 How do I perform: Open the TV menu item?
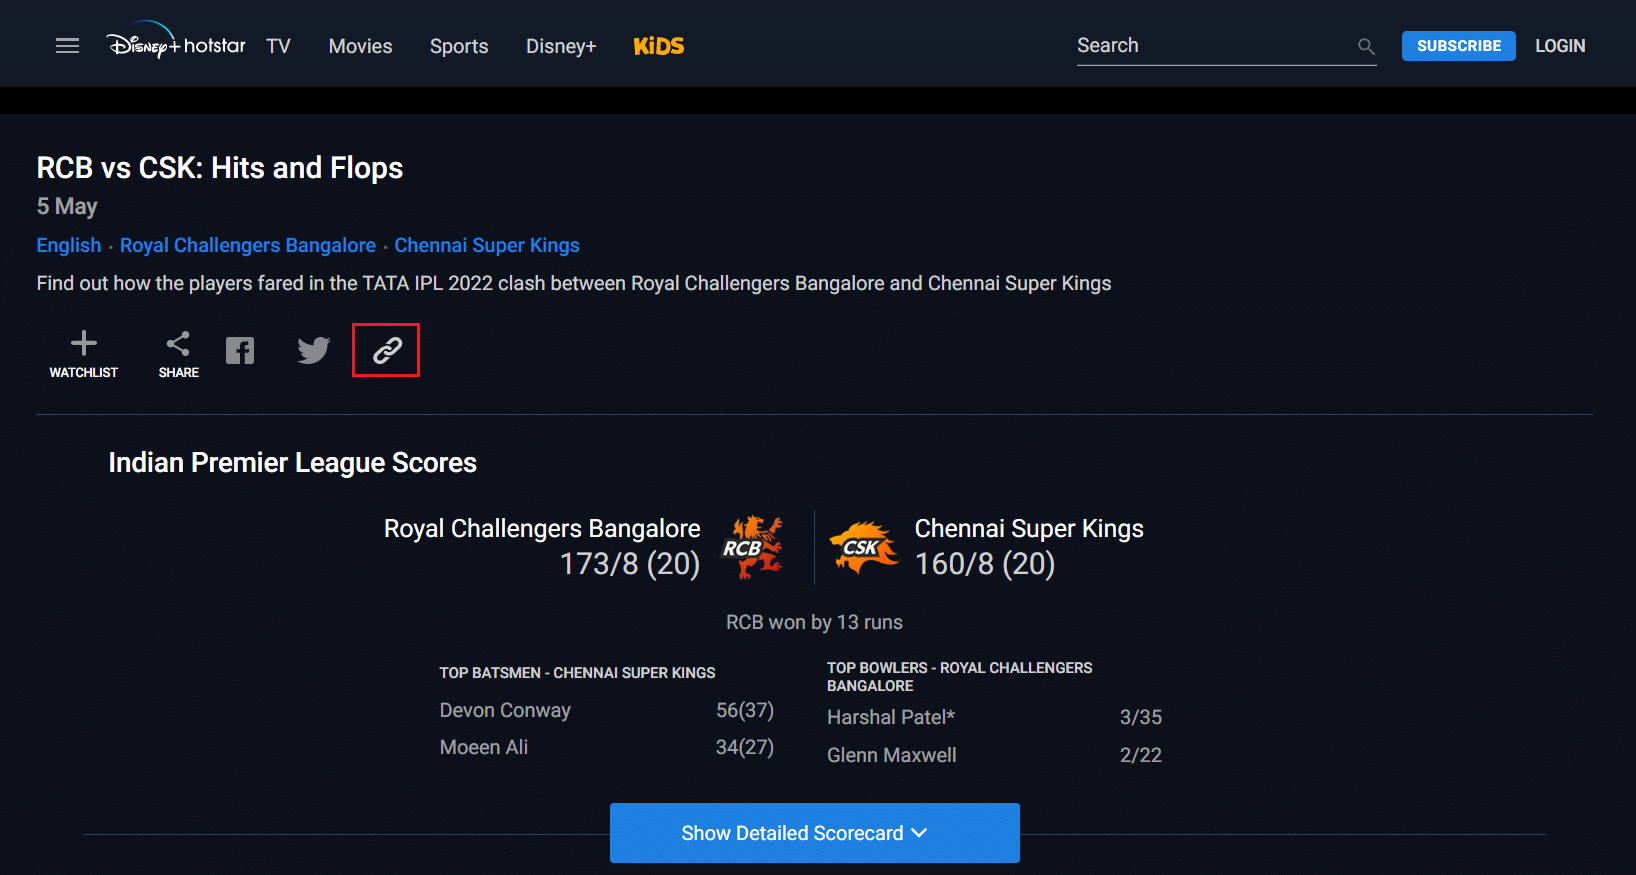[x=278, y=46]
